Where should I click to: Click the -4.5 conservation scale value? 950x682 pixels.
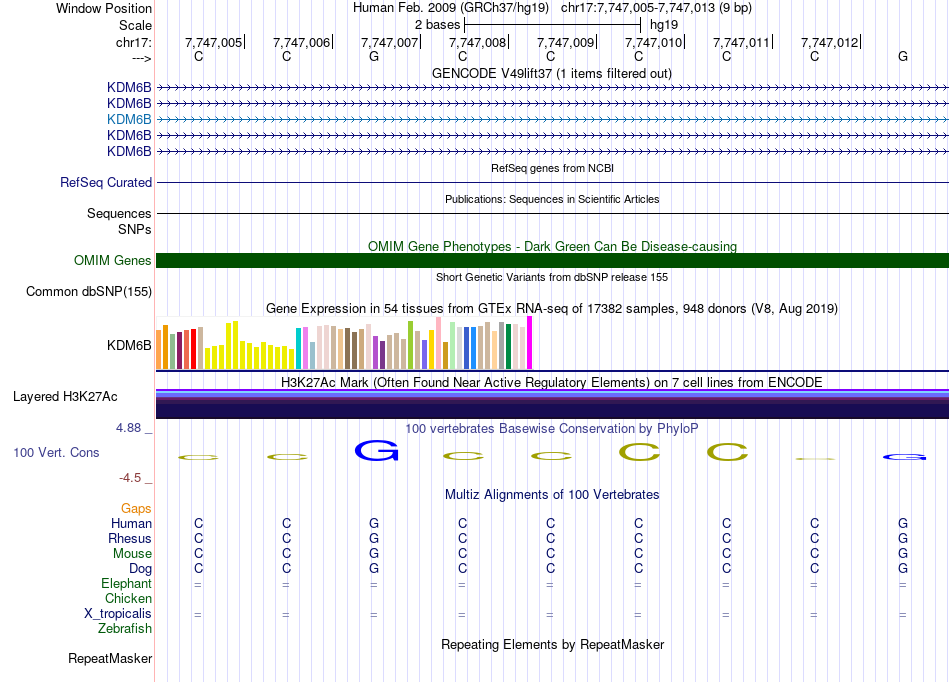130,478
